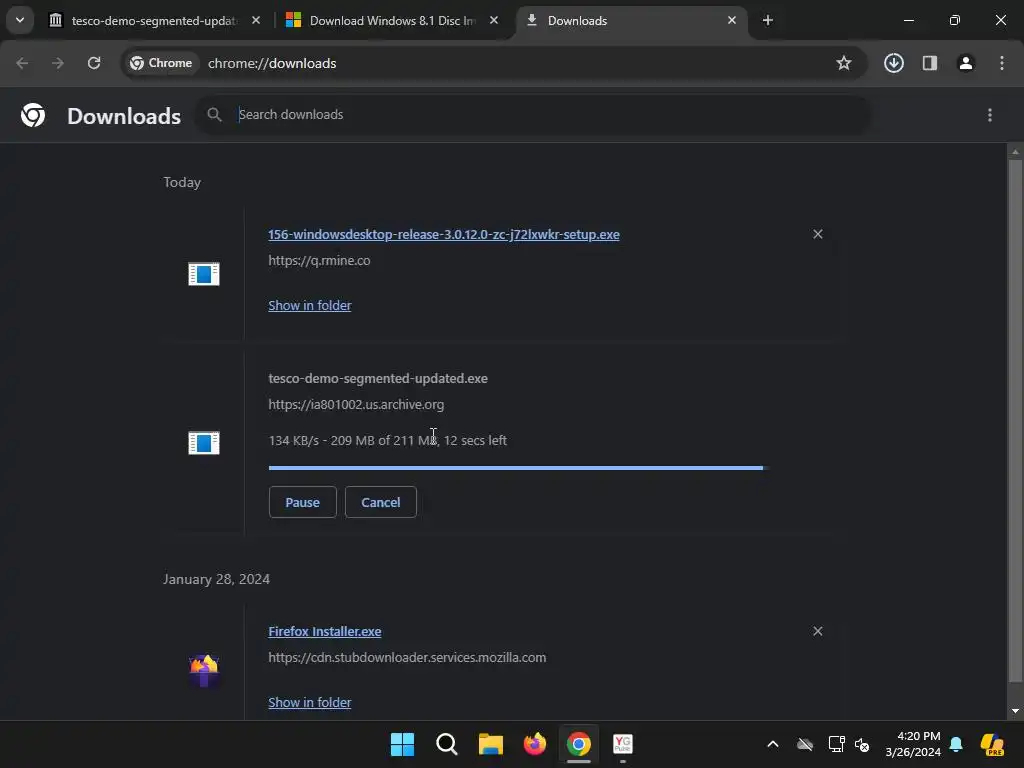Open File Explorer from taskbar
The width and height of the screenshot is (1024, 768).
click(490, 744)
